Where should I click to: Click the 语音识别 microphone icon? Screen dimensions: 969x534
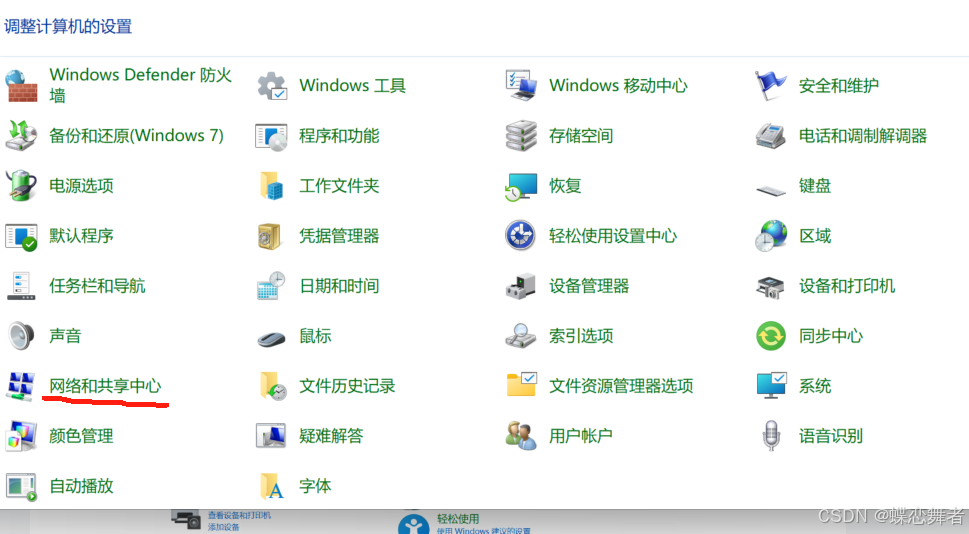[x=771, y=436]
